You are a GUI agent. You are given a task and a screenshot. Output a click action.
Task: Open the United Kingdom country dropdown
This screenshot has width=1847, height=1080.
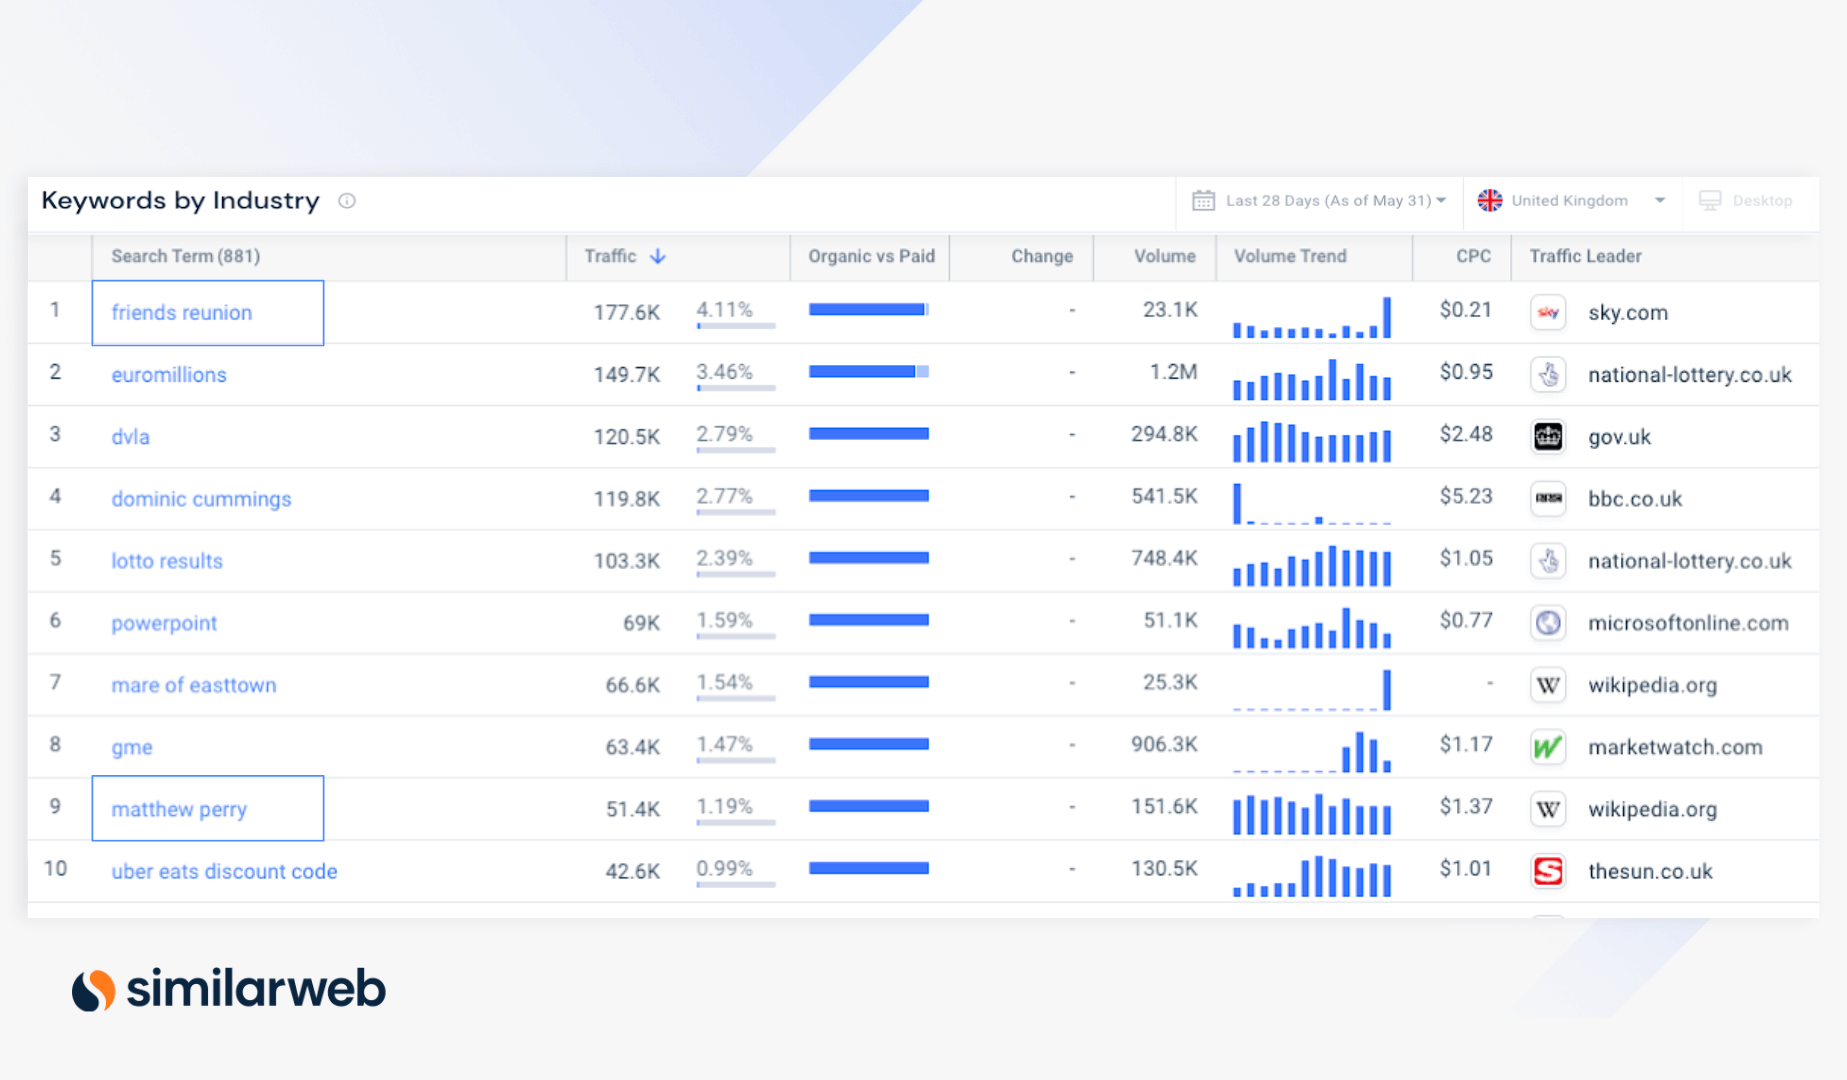click(x=1572, y=201)
